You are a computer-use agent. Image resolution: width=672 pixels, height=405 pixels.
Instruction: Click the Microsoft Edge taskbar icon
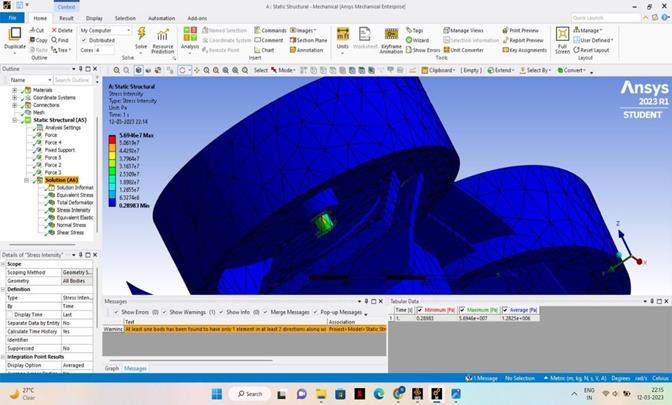coord(379,393)
